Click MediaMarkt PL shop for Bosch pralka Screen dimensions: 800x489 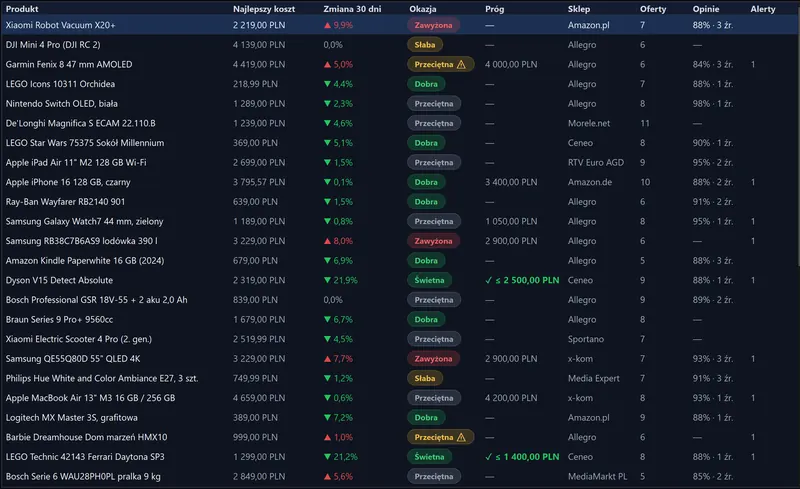pyautogui.click(x=597, y=476)
